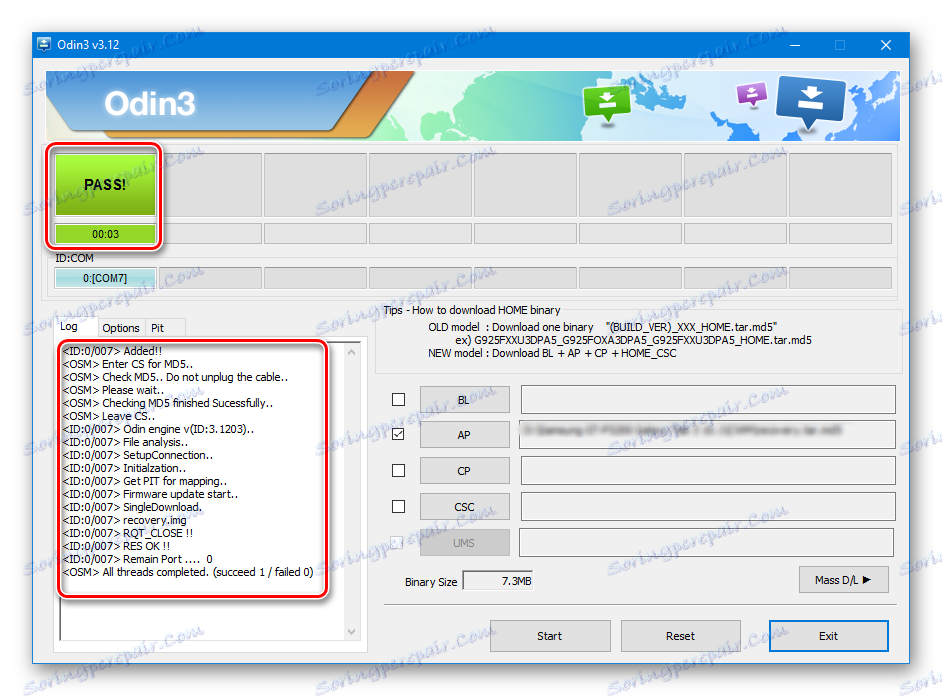Expand the Mass D/L menu
Viewport: 942px width, 696px height.
click(x=843, y=580)
